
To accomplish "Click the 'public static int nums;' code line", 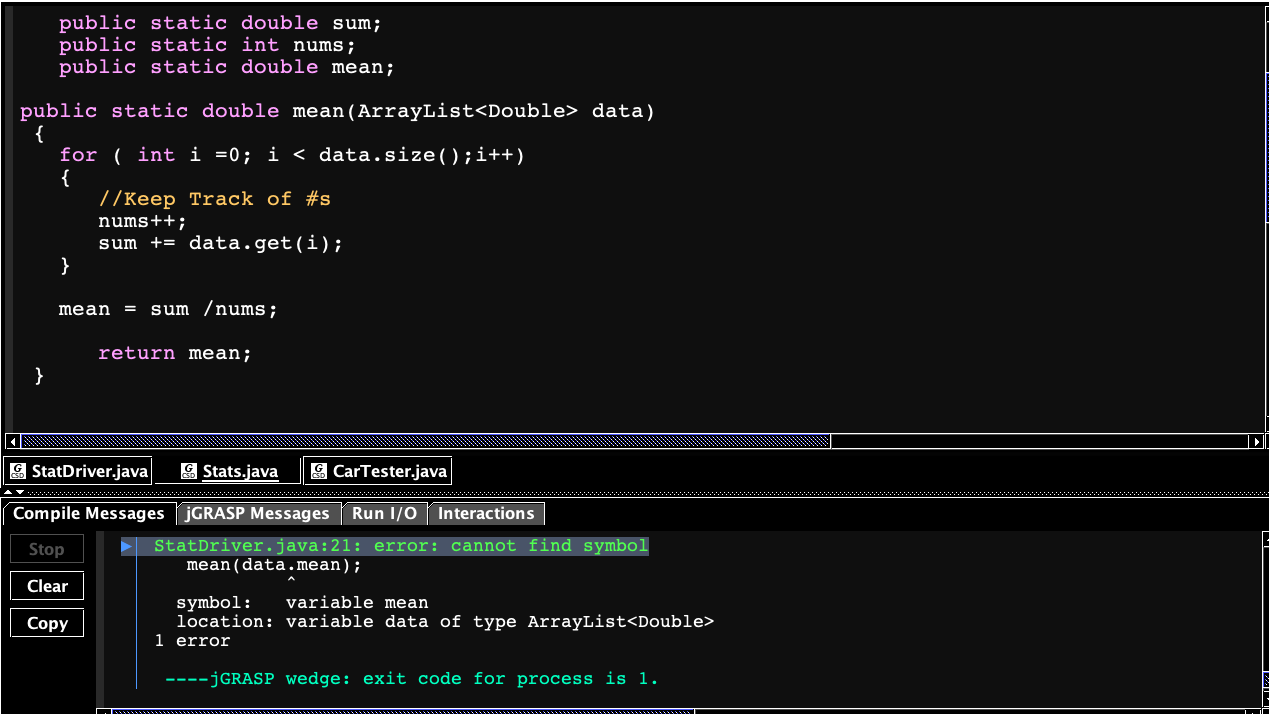I will tap(207, 45).
